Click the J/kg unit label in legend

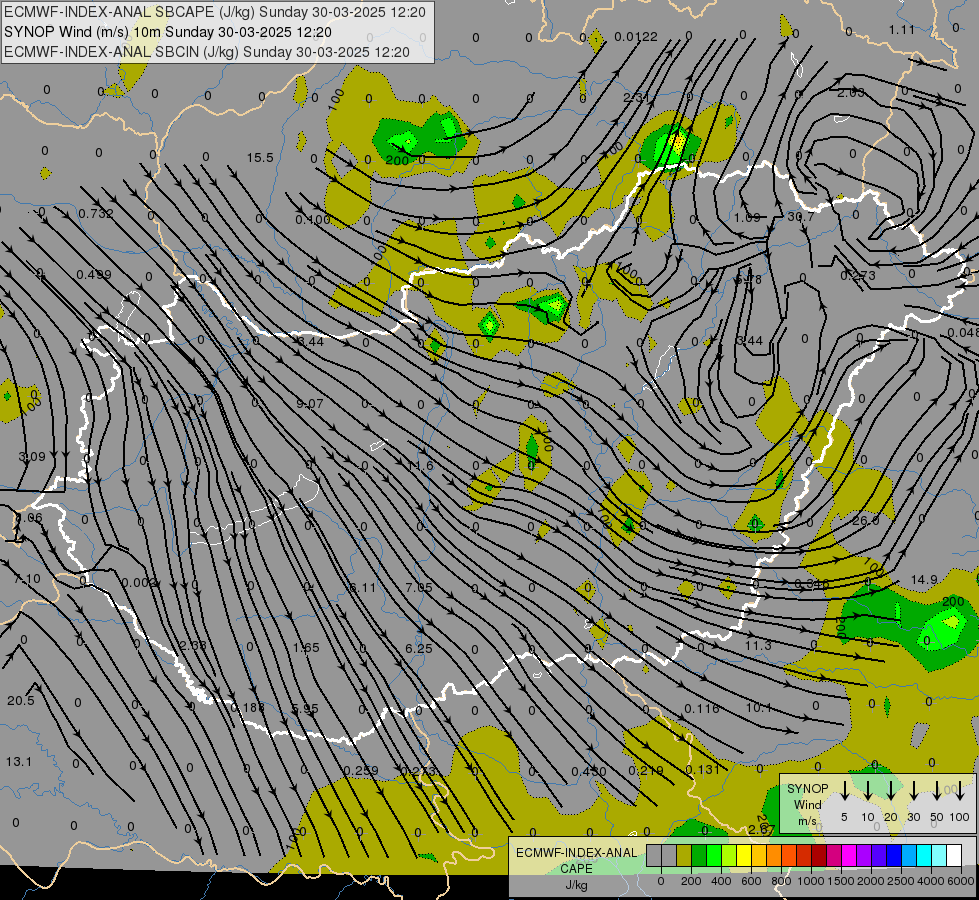click(x=576, y=884)
